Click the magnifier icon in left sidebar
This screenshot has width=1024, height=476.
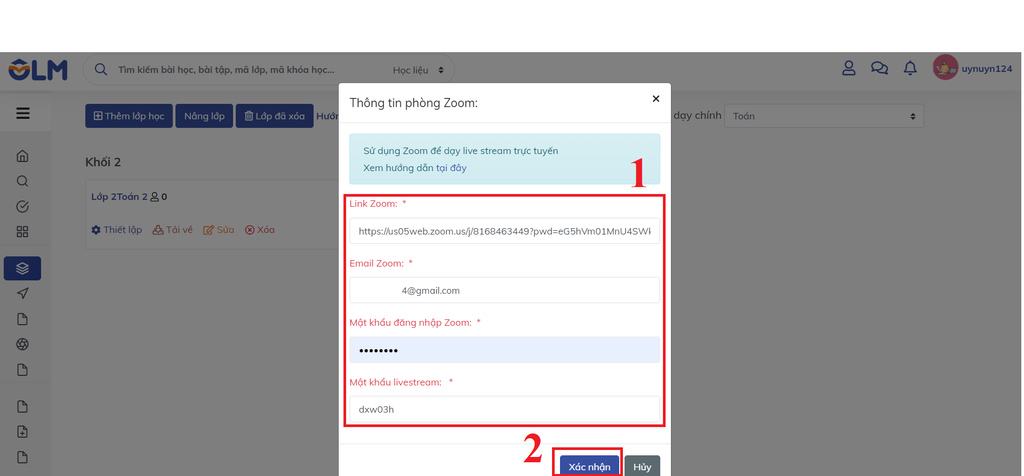(x=22, y=182)
